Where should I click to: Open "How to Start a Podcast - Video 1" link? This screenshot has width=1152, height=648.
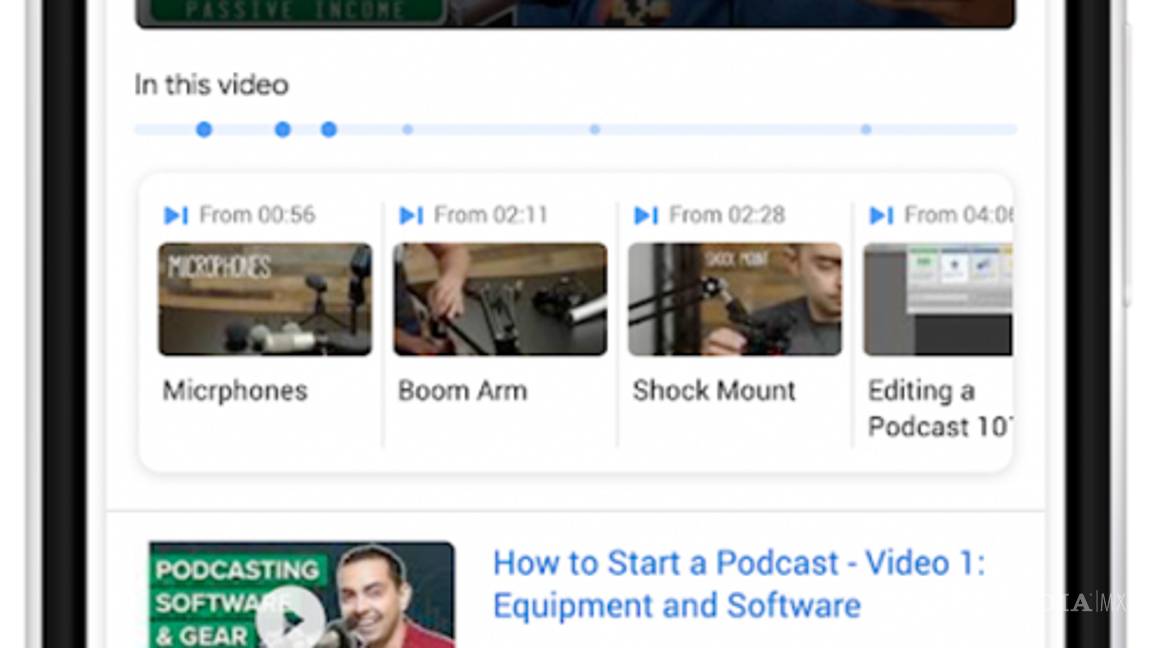pyautogui.click(x=739, y=583)
